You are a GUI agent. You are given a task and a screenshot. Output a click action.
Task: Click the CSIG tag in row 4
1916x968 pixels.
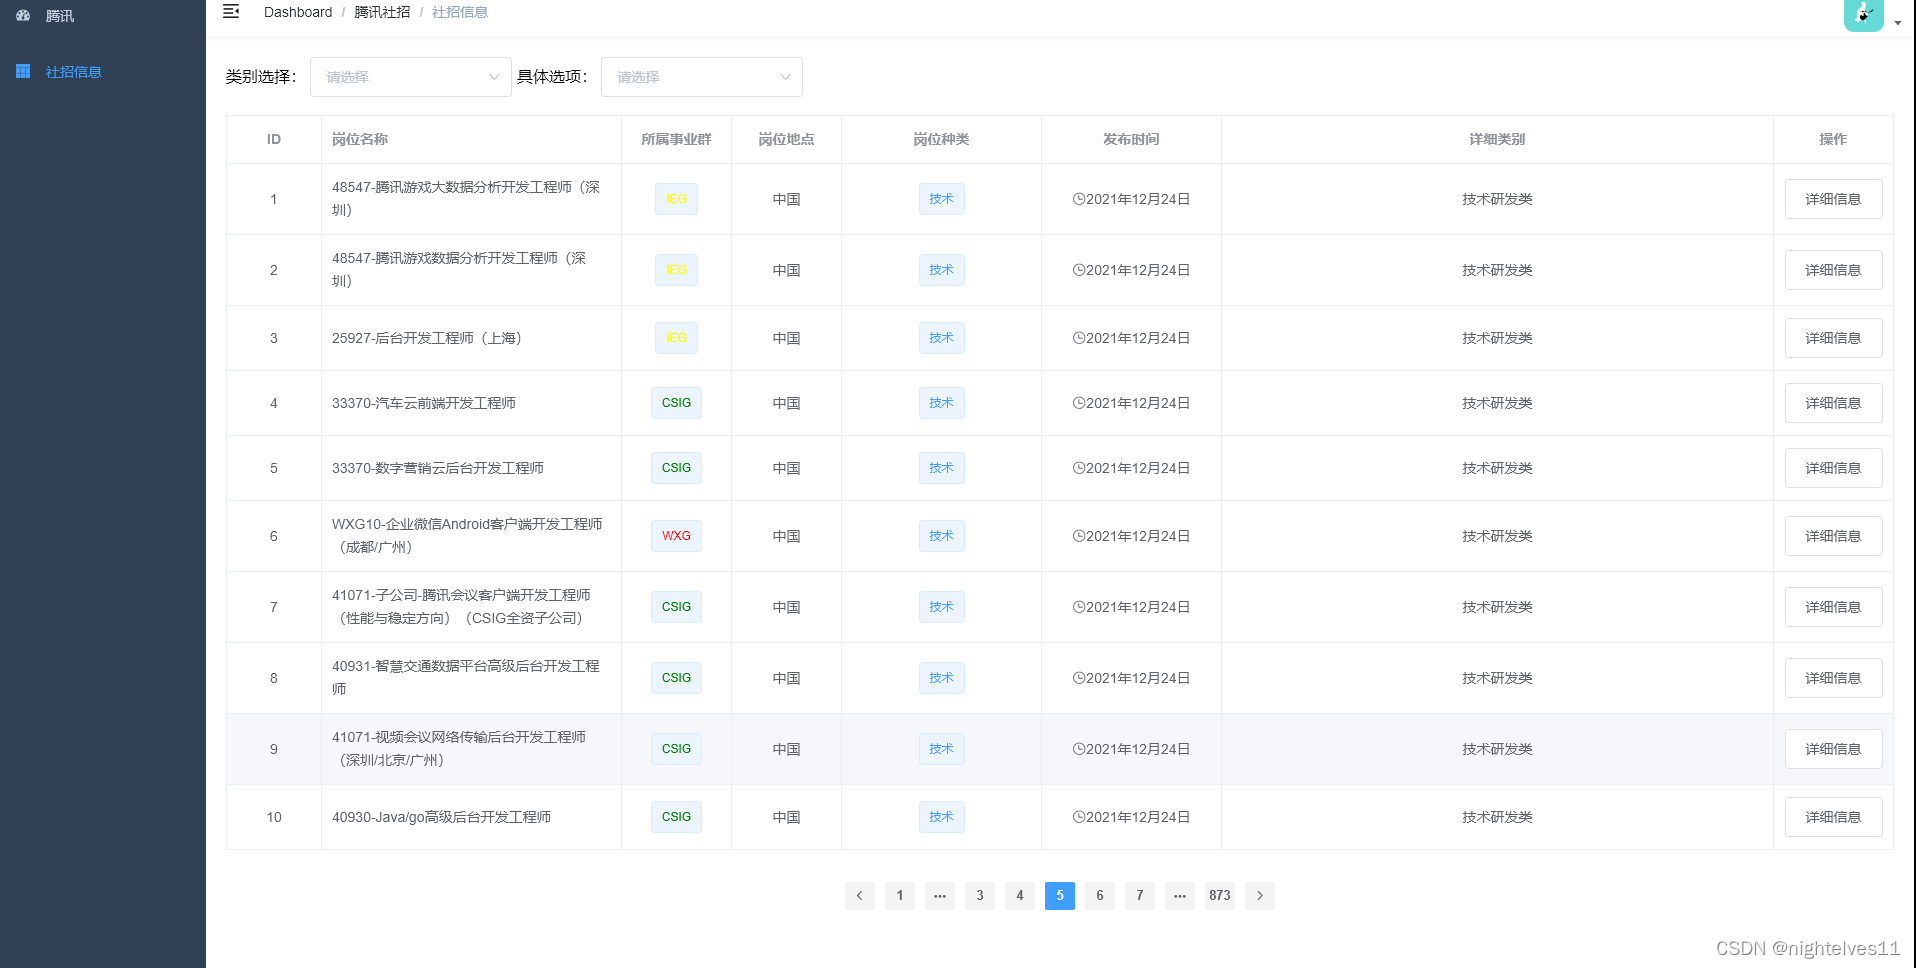coord(676,403)
